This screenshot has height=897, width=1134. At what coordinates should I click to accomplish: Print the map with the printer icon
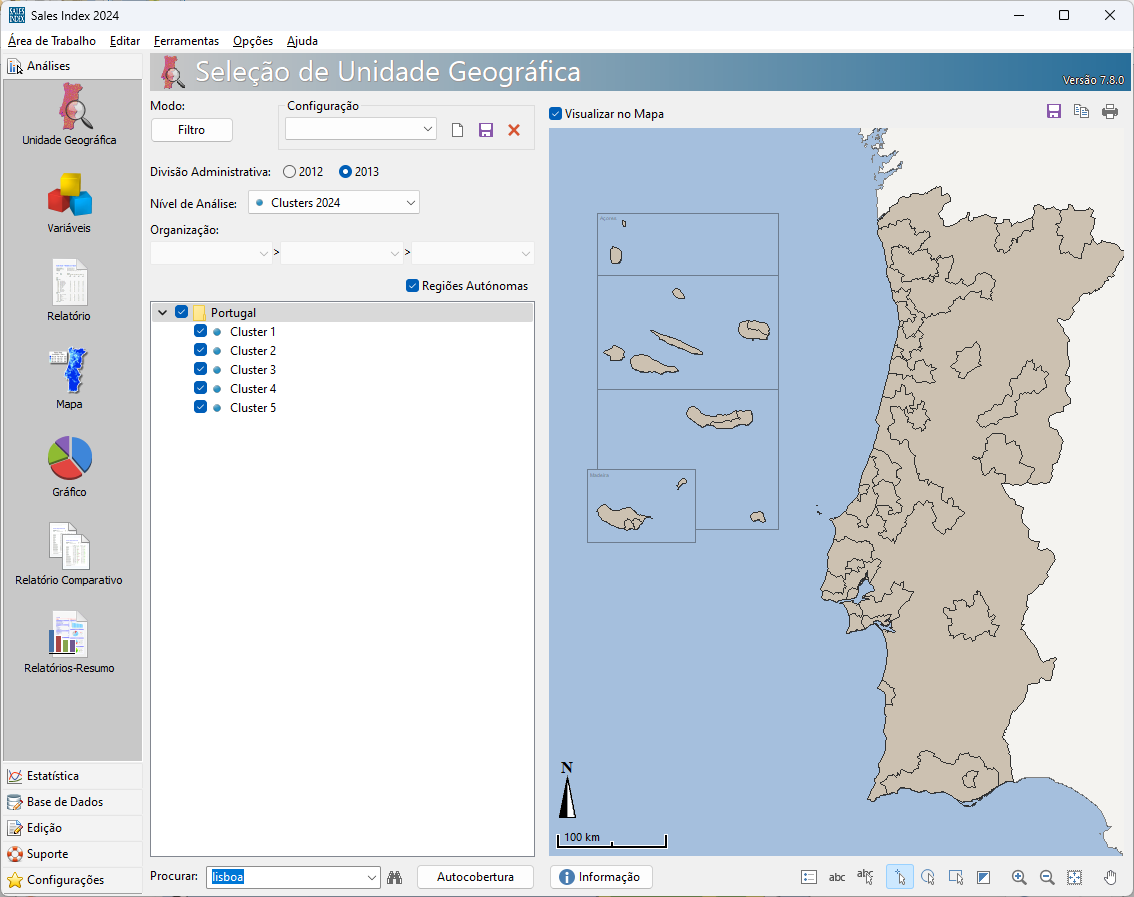pyautogui.click(x=1110, y=112)
